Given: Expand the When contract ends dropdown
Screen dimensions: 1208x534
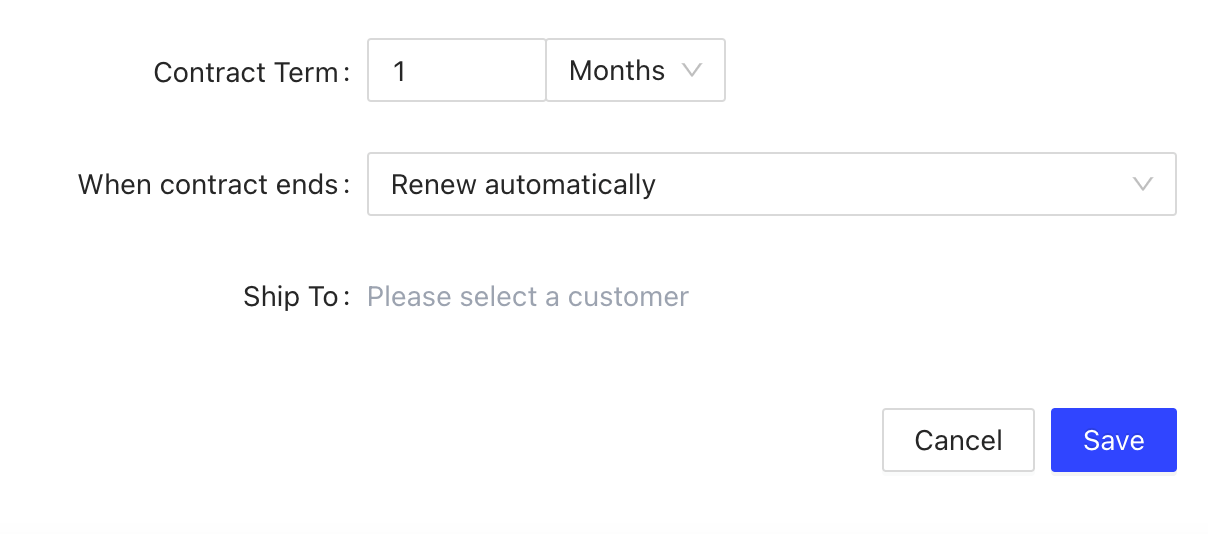Looking at the screenshot, I should [771, 184].
